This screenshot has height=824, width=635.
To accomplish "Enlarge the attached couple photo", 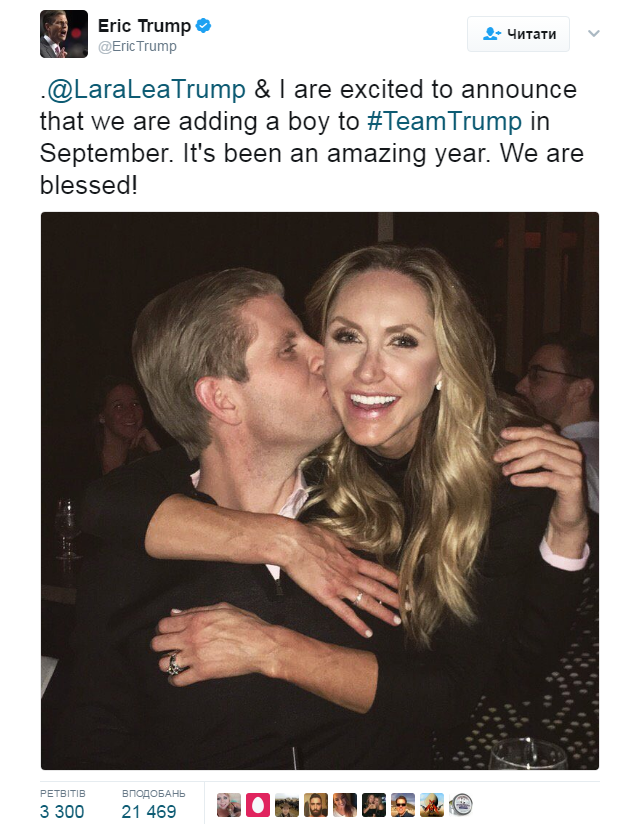I will (x=320, y=491).
